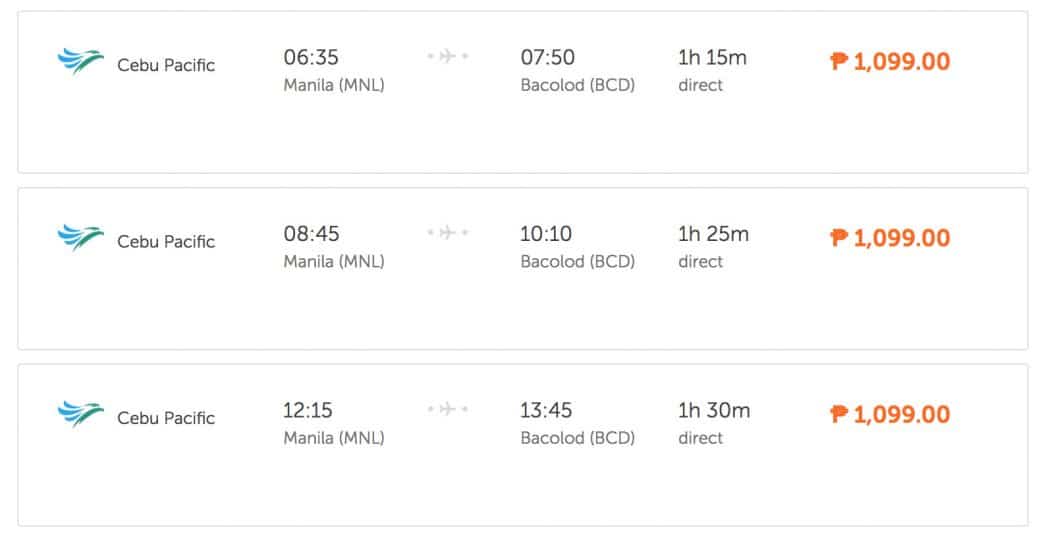Click the 06:35 departure time
Screen dimensions: 1042x536
[x=311, y=58]
